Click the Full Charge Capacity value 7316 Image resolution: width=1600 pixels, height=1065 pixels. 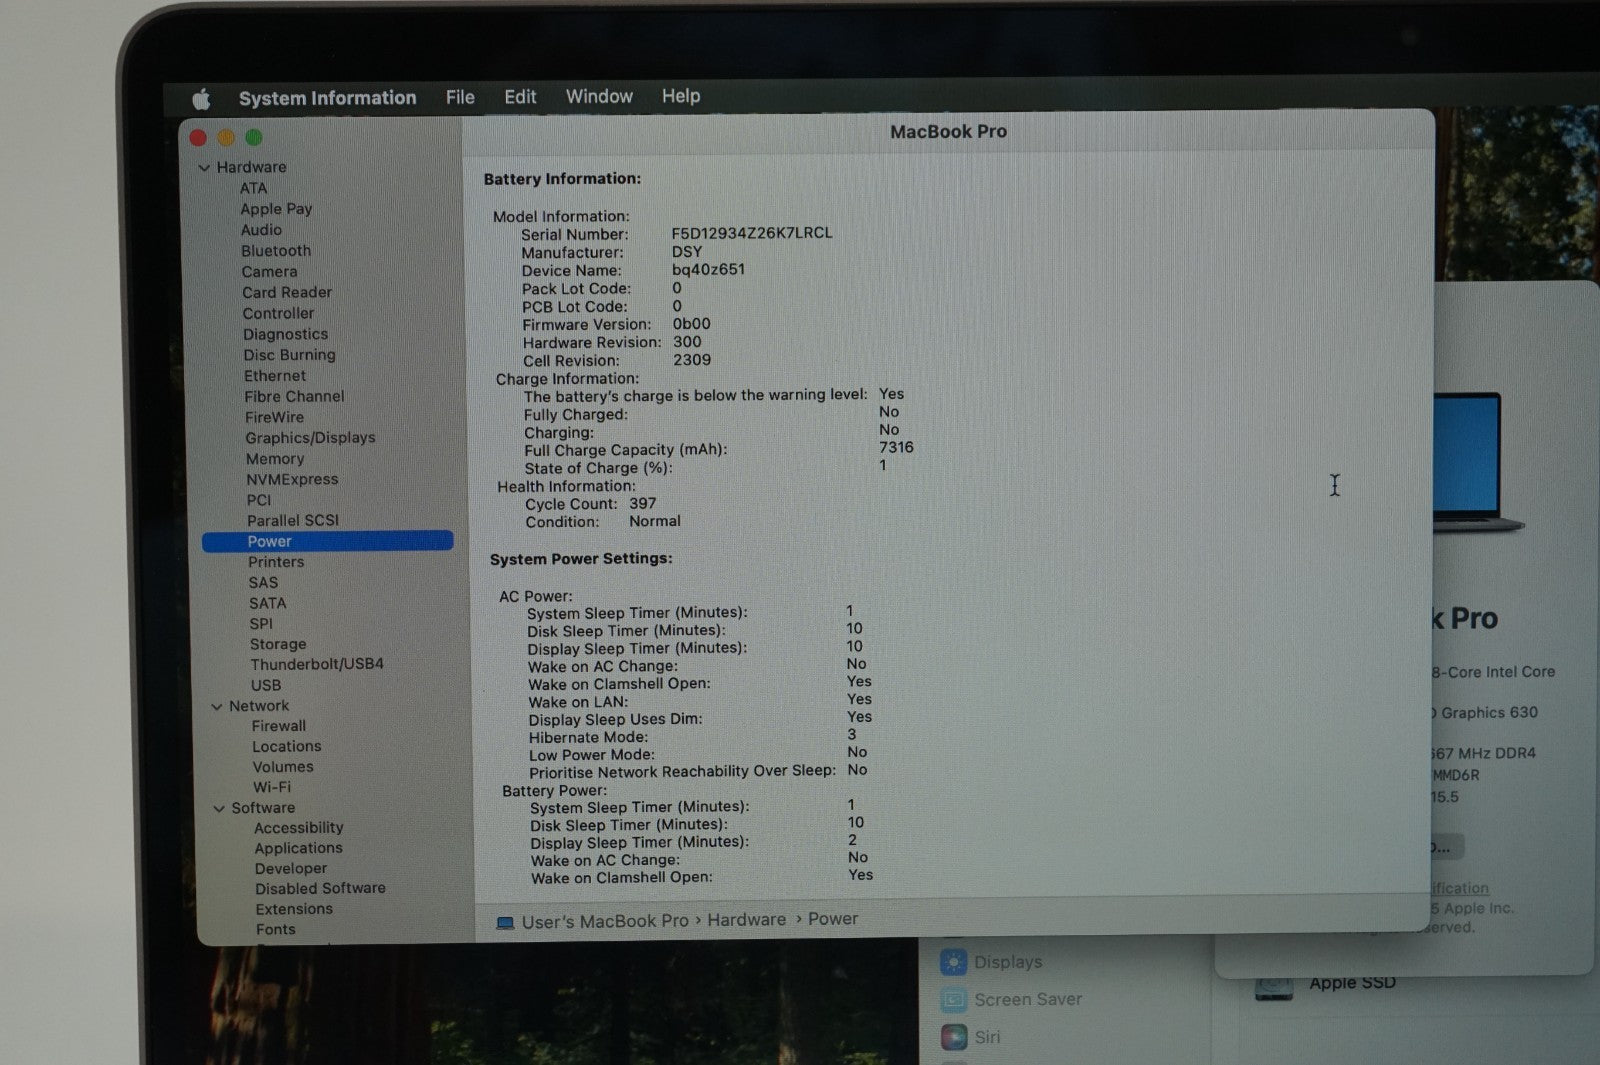coord(896,448)
